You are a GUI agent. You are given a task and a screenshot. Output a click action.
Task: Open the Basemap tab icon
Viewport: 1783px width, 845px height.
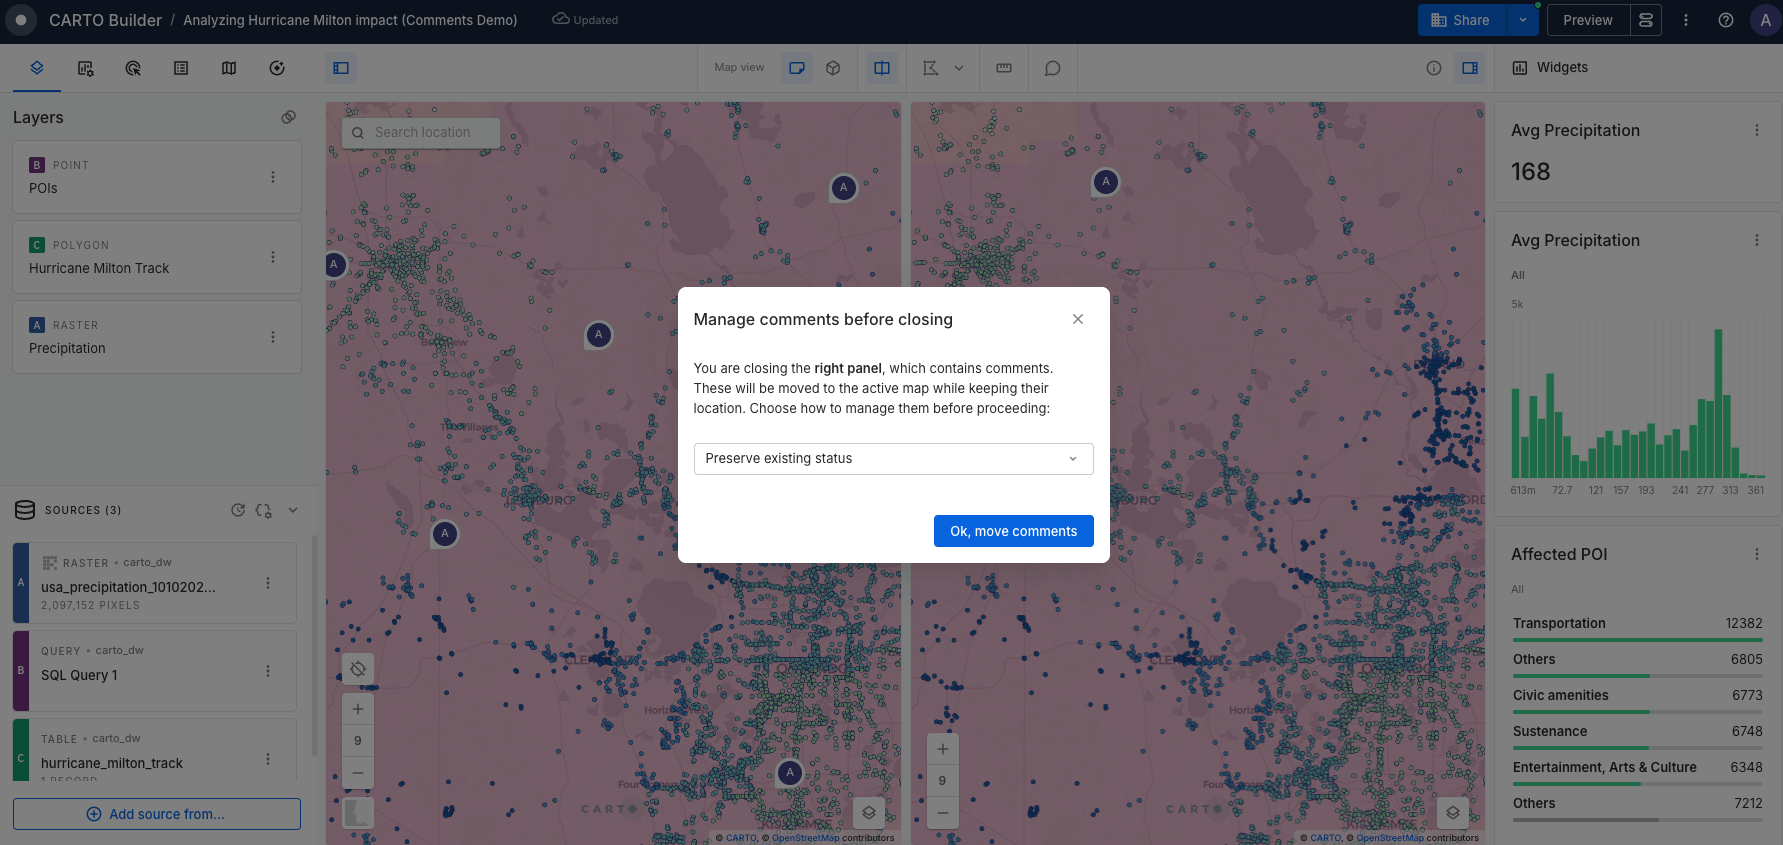tap(229, 68)
